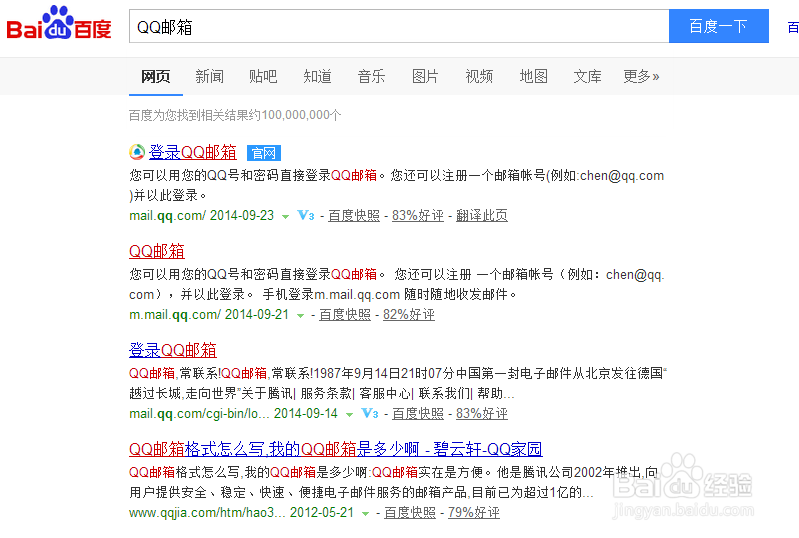Open 百度快照 for mail.qq.com/ 2014-09-23 result
Viewport: 799px width, 538px height.
click(x=354, y=216)
